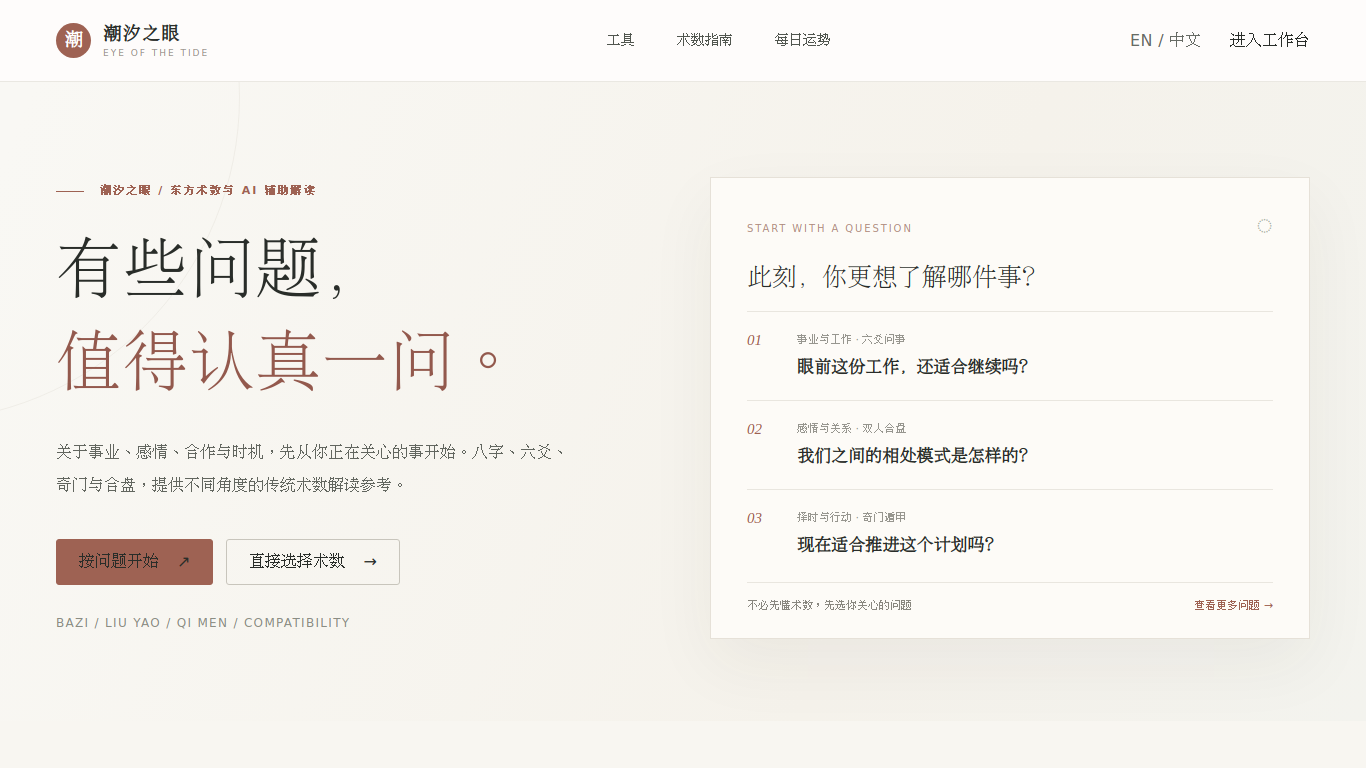Select question 我们之间的相处模式是怎样的？
1366x768 pixels.
point(1010,445)
